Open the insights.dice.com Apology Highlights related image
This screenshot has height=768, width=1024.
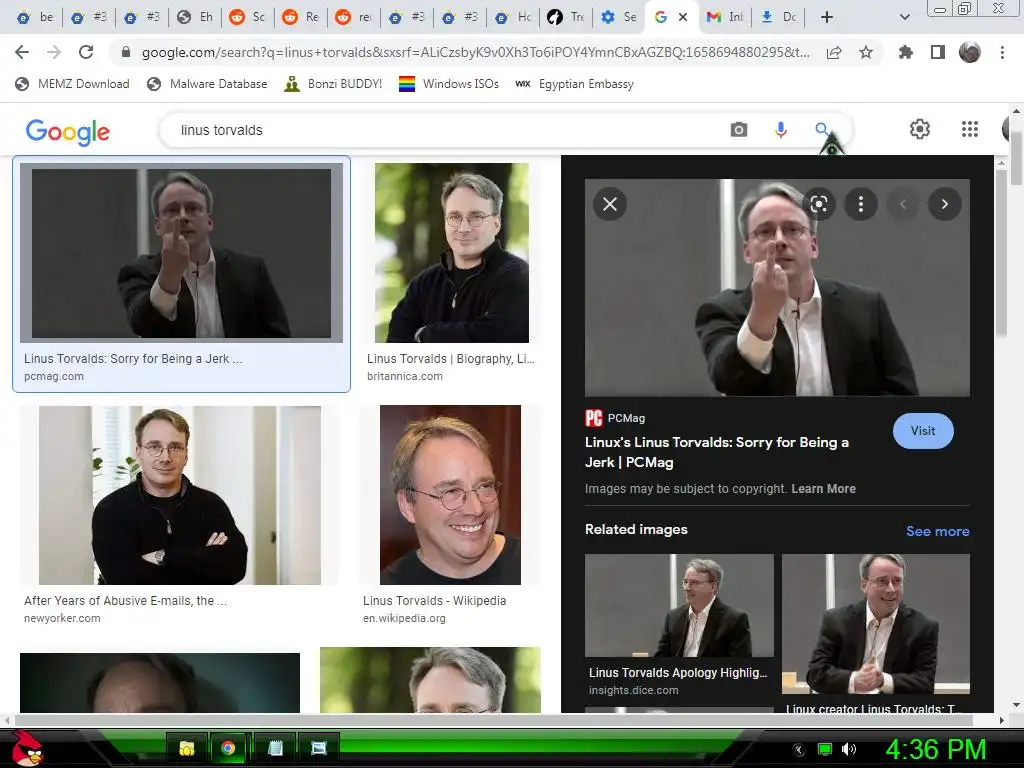pyautogui.click(x=679, y=605)
